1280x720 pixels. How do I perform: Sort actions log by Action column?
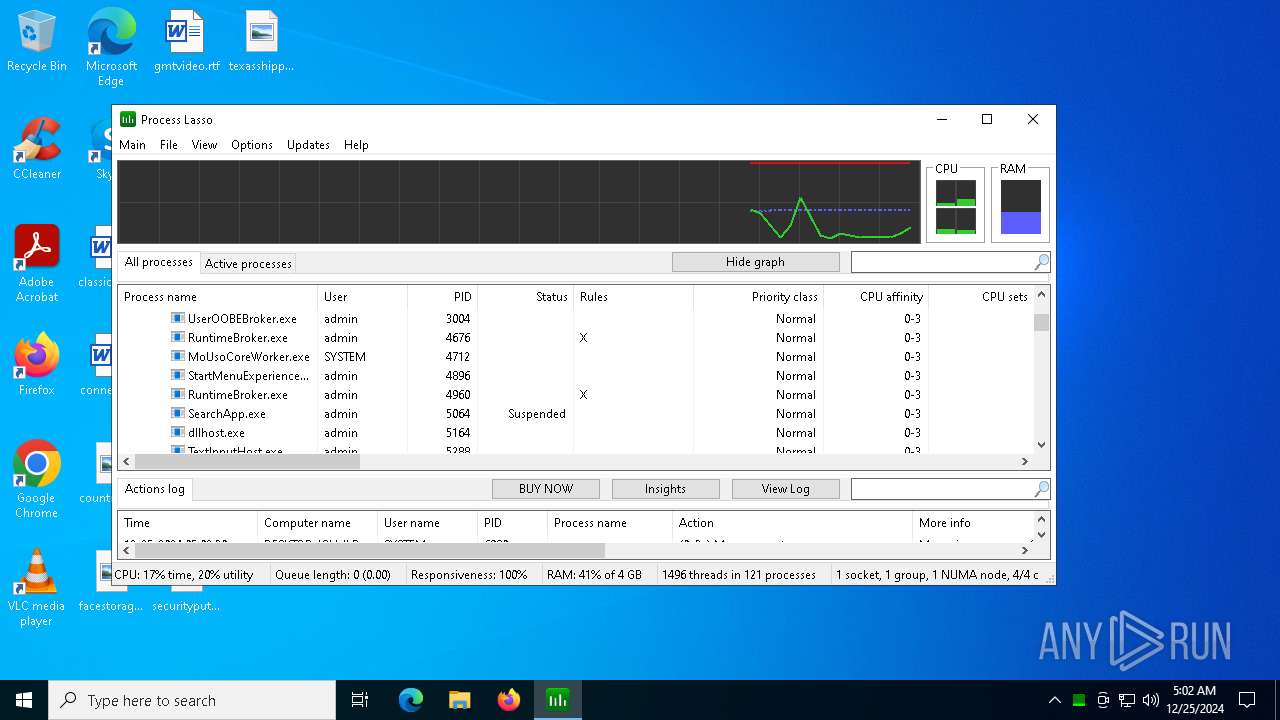click(x=793, y=523)
